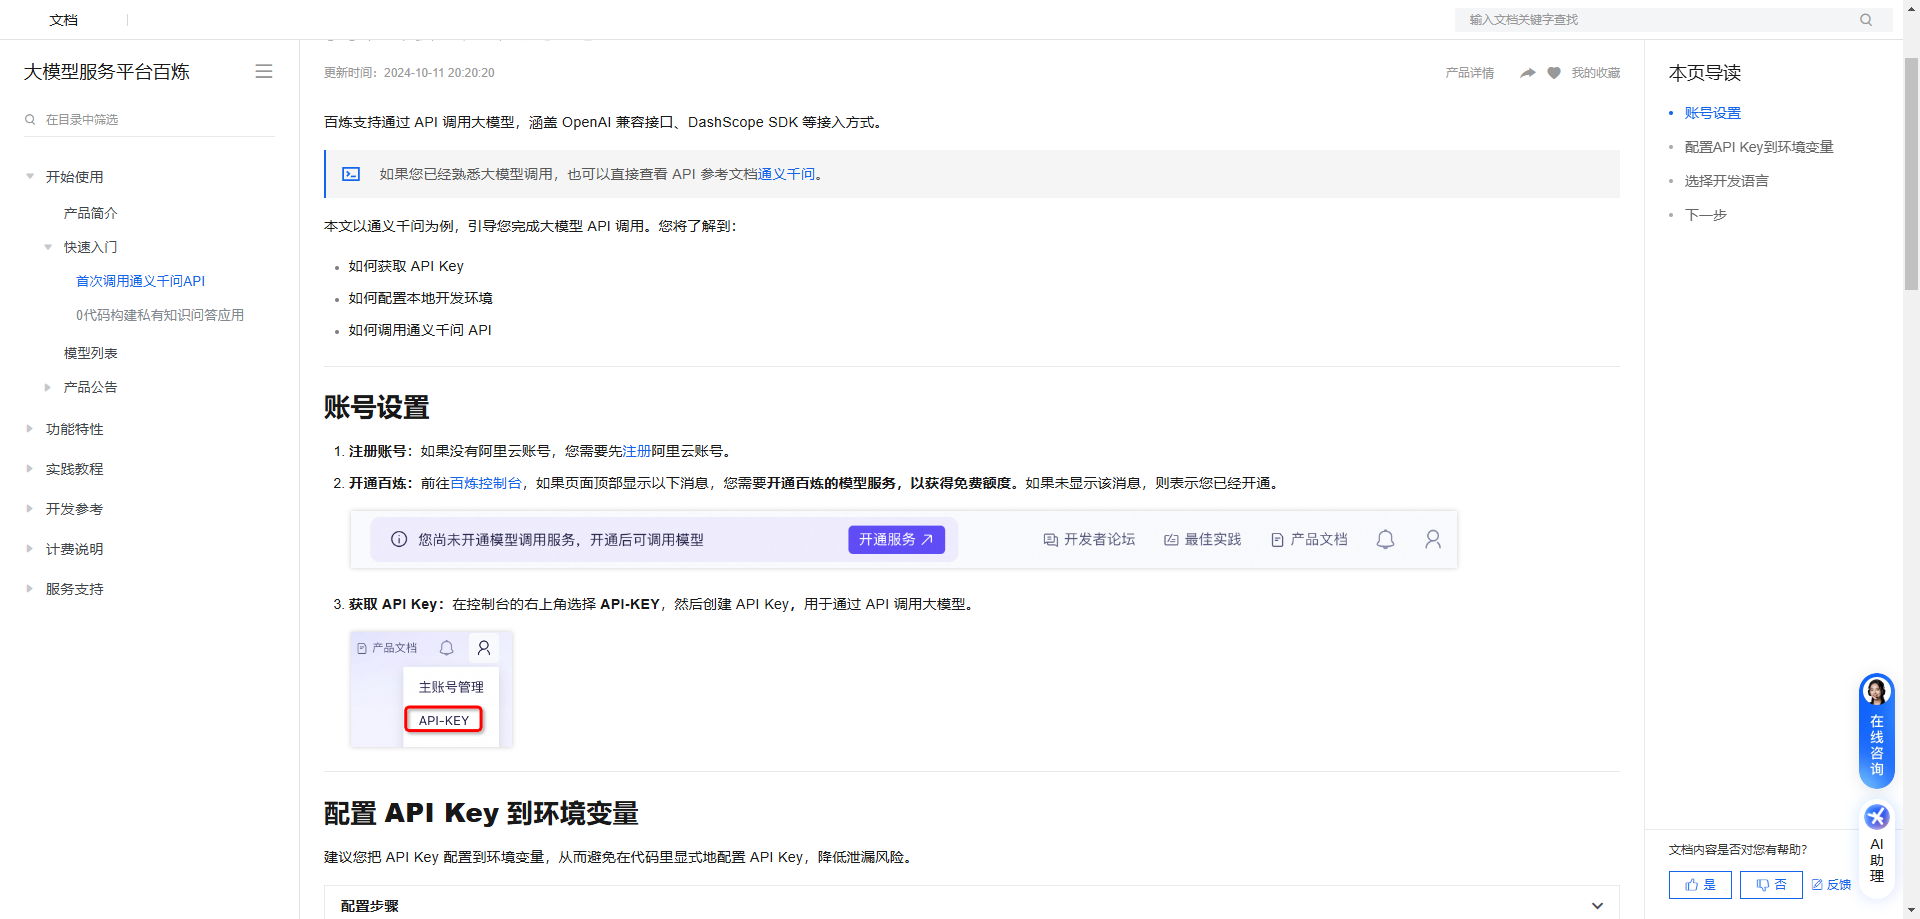The height and width of the screenshot is (919, 1920).
Task: Click the sidebar collapse hamburger icon
Action: click(x=264, y=72)
